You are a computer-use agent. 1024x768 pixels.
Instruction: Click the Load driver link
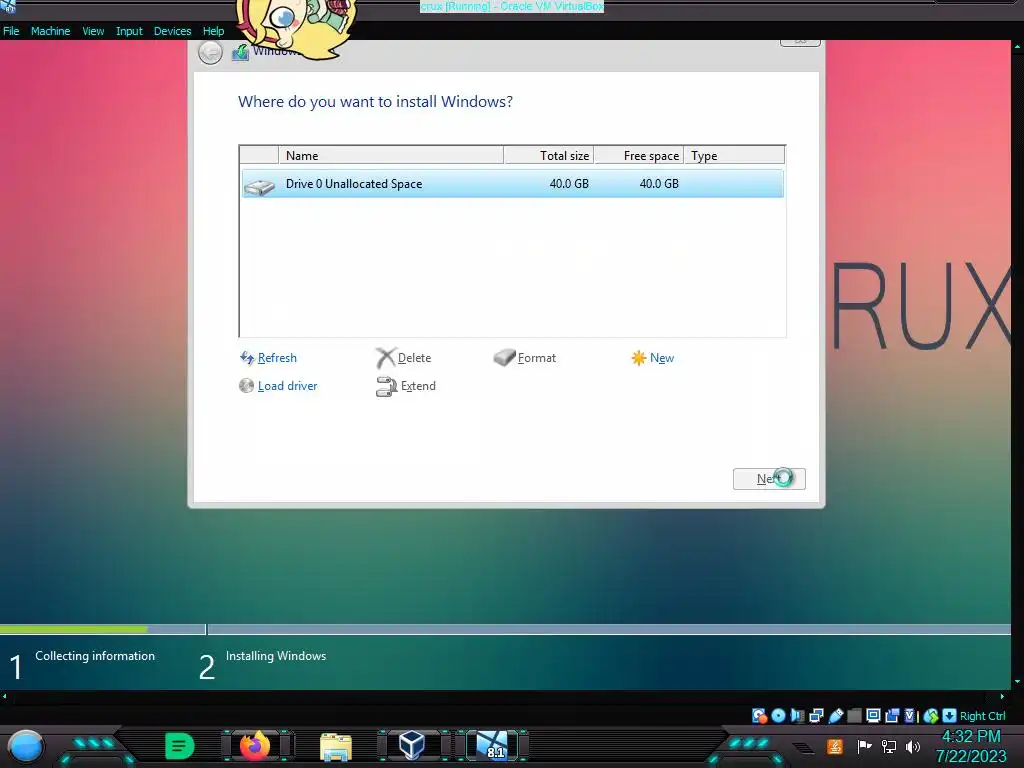287,386
